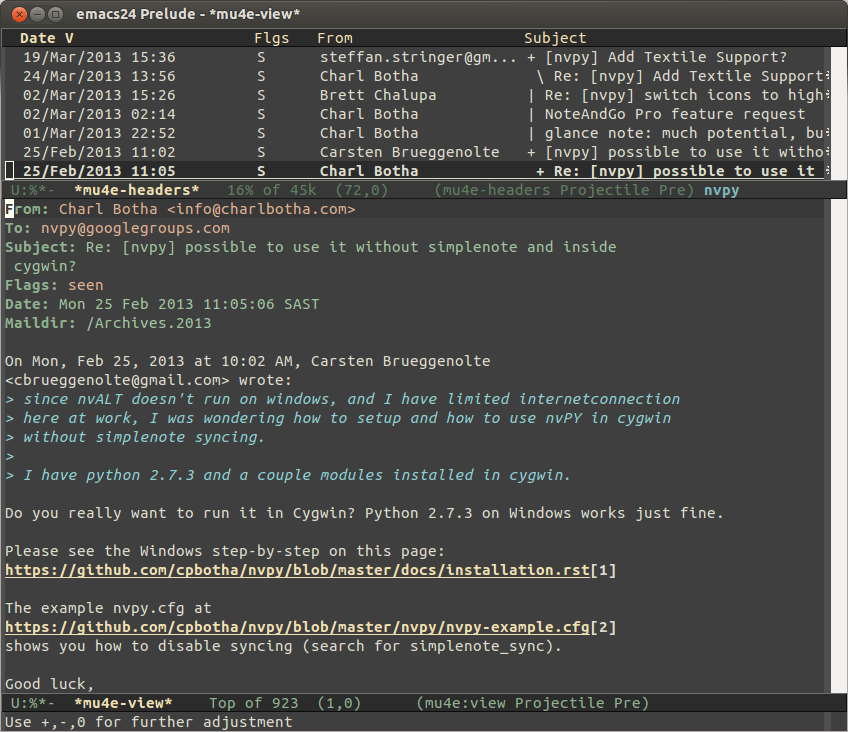Click the quoted address cbrueggenolte@gmail.com
The image size is (848, 732).
point(117,380)
